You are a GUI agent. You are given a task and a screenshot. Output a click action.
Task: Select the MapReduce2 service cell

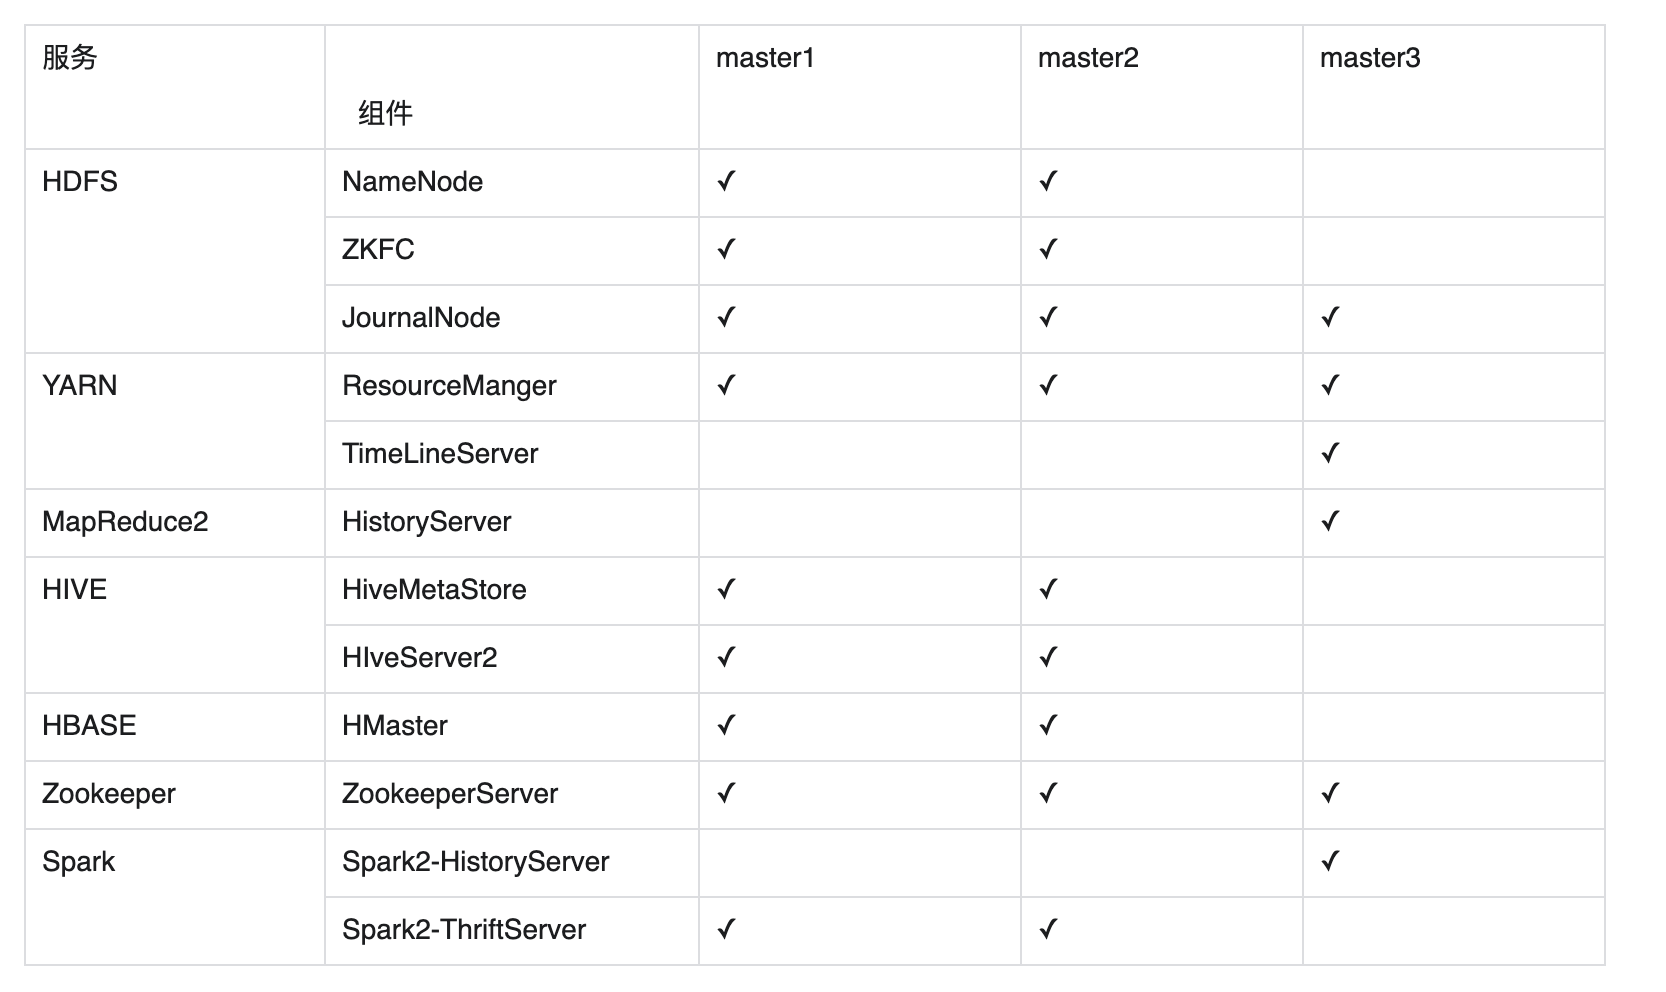(x=175, y=523)
